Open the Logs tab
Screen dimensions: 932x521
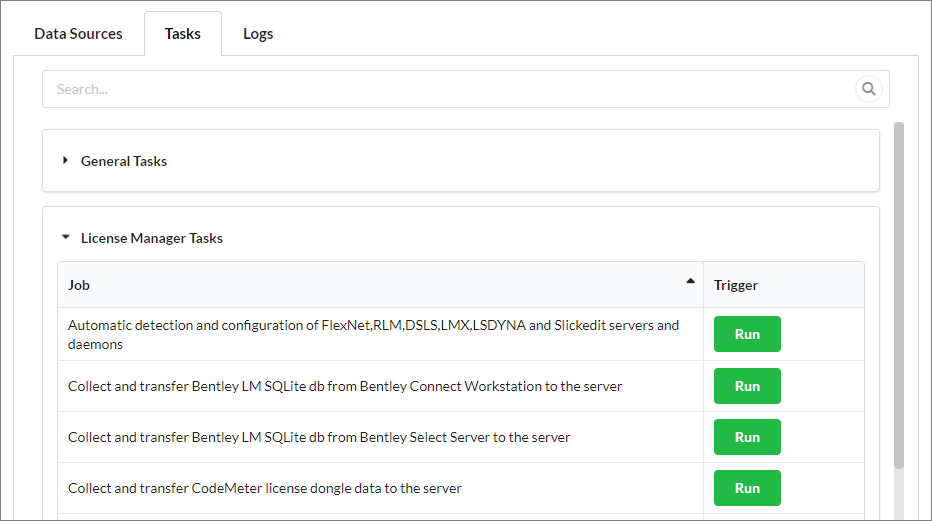[x=258, y=34]
